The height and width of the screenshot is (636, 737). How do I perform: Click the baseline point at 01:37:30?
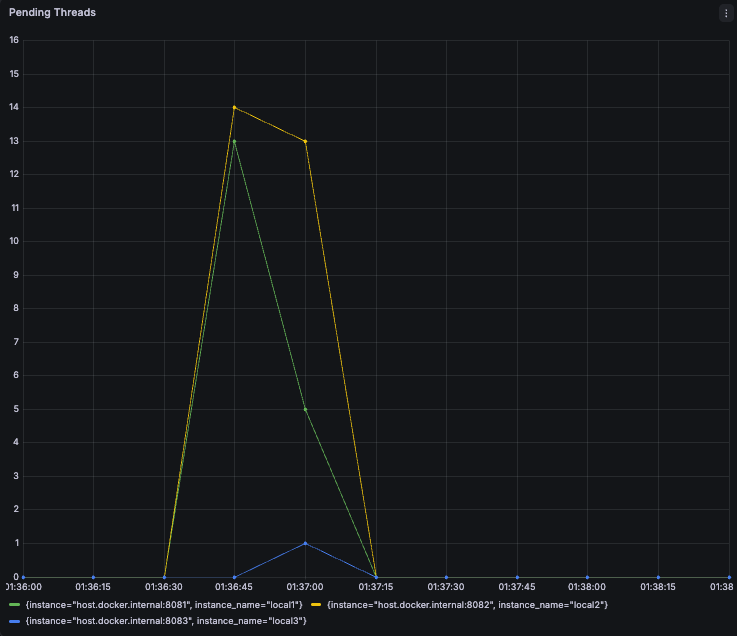(447, 577)
